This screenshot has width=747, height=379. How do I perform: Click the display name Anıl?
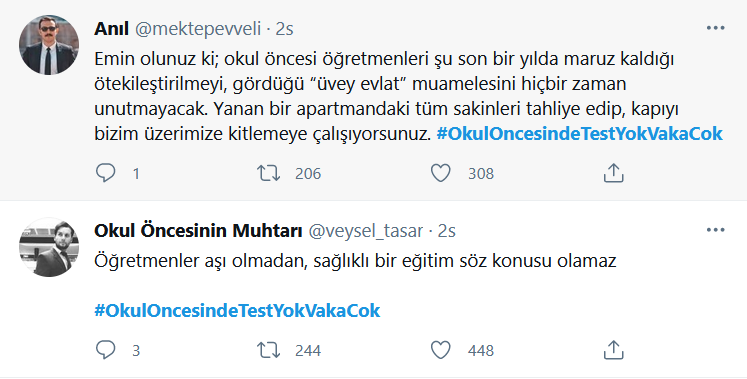coord(111,29)
